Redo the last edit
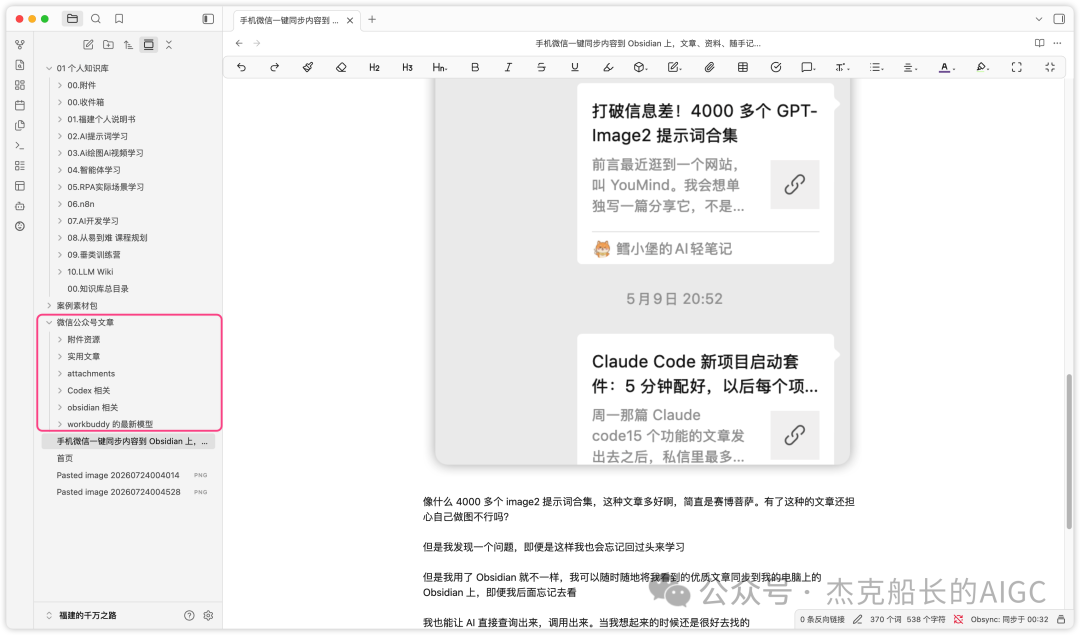1080x635 pixels. click(274, 67)
